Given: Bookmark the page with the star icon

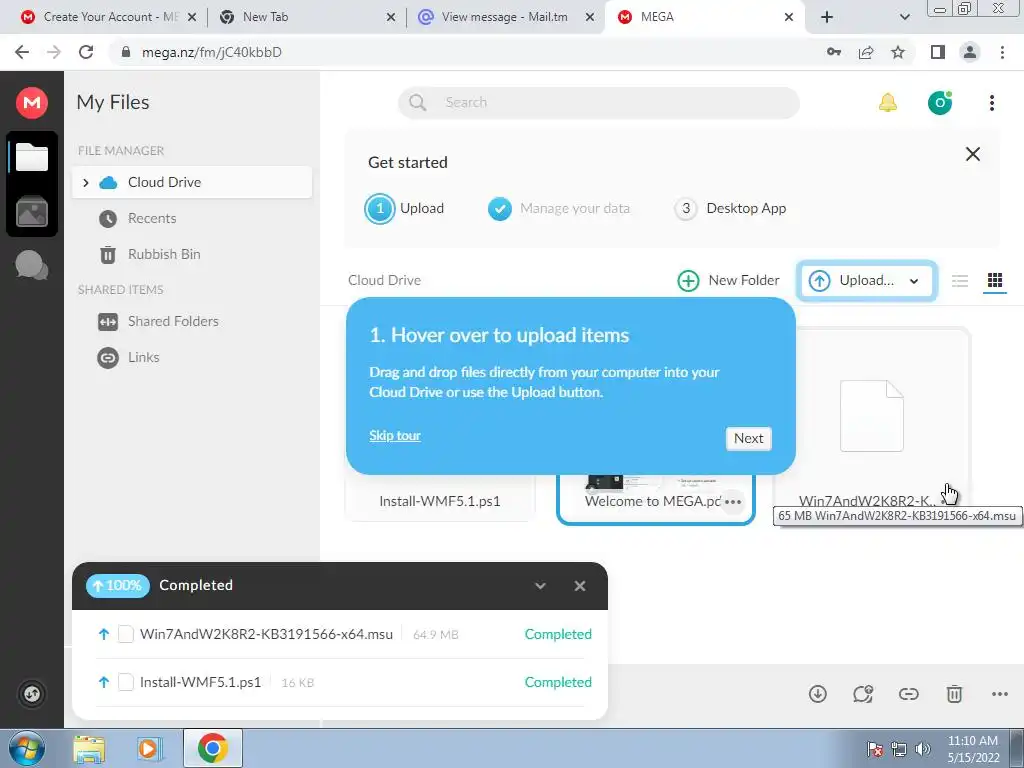Looking at the screenshot, I should (x=898, y=52).
